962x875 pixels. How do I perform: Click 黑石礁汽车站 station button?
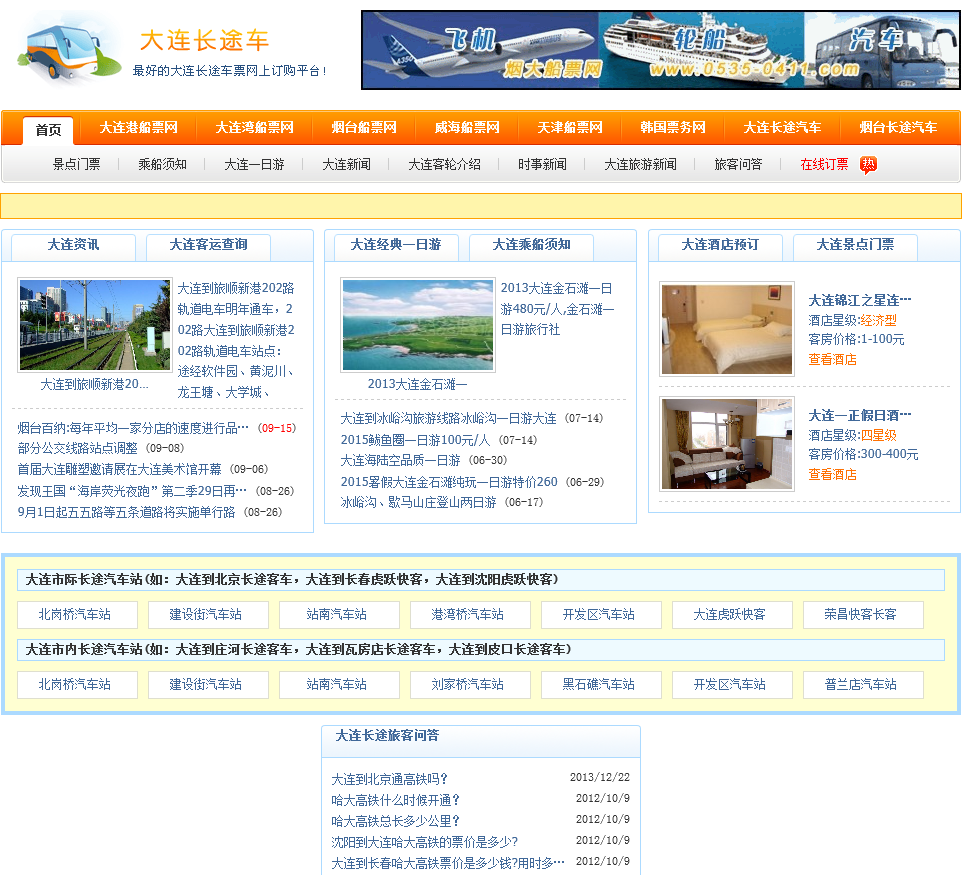click(601, 685)
